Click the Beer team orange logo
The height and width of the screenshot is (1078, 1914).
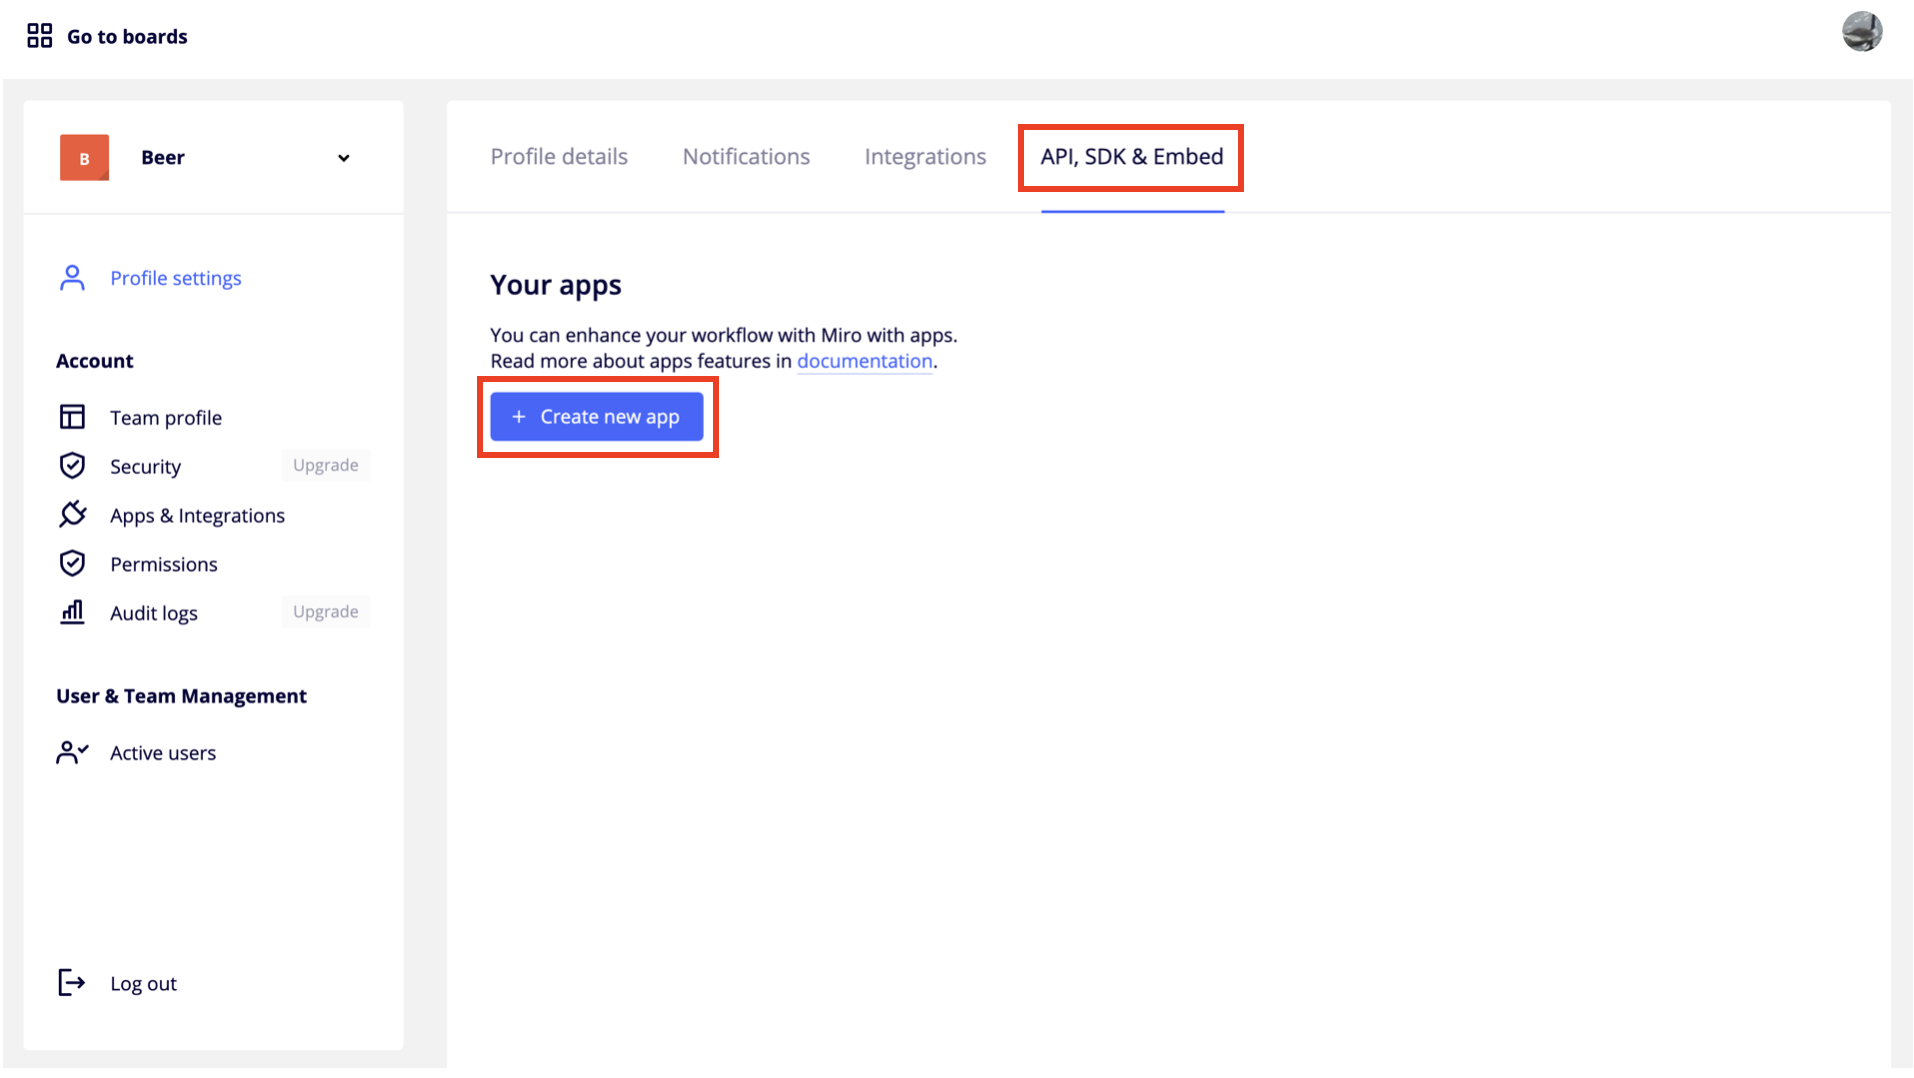[84, 158]
